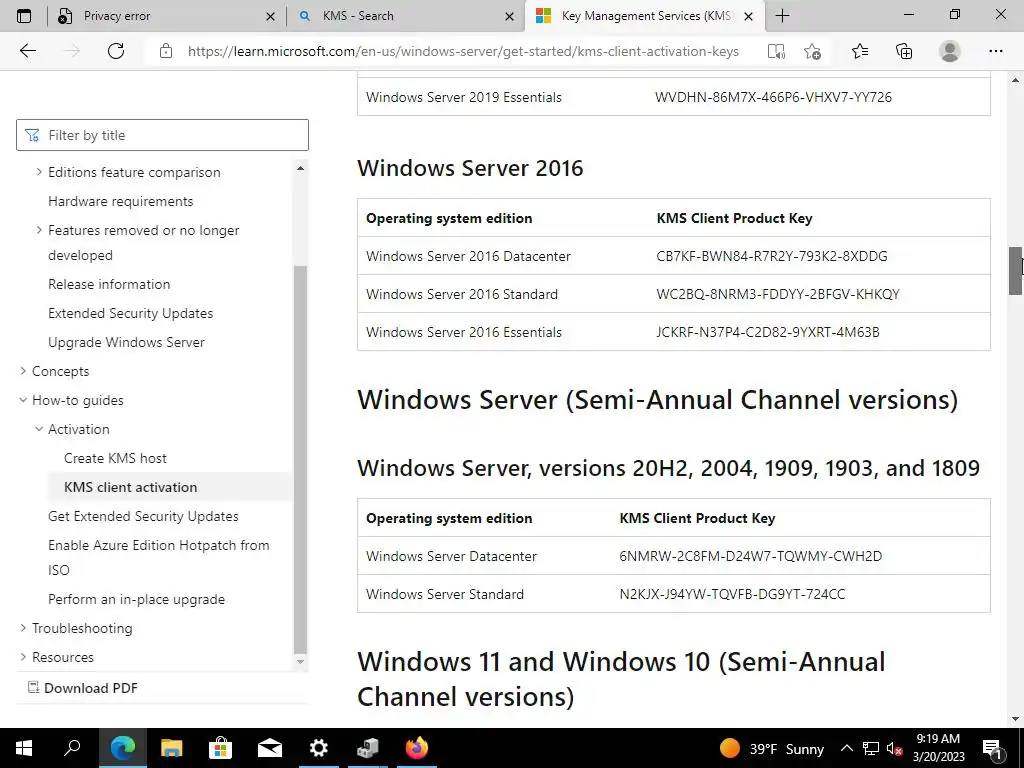
Task: Switch to the KMS - Search tab
Action: 405,16
